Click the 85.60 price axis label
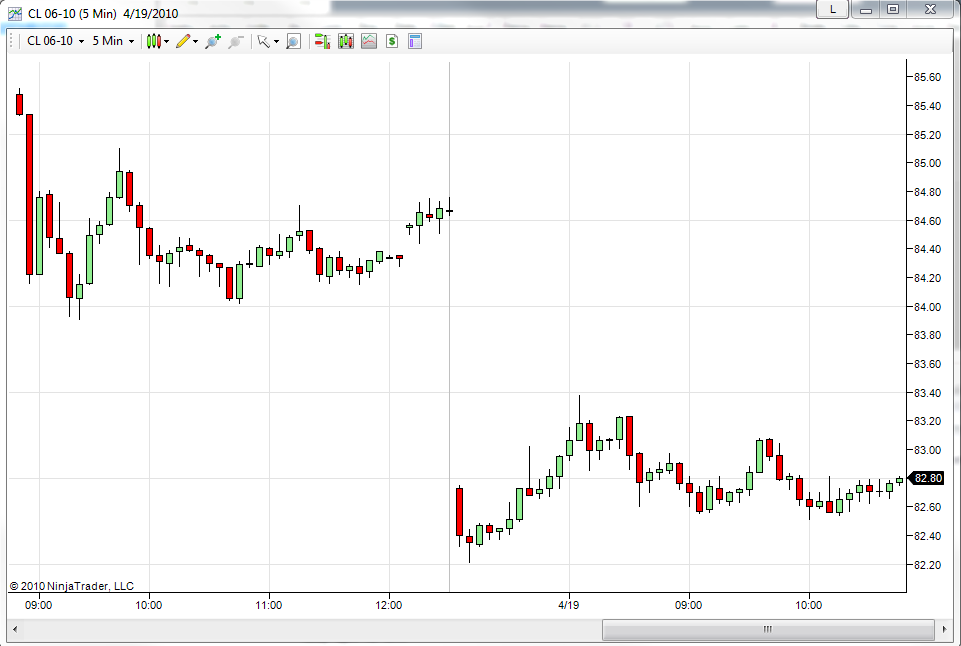 pyautogui.click(x=927, y=77)
